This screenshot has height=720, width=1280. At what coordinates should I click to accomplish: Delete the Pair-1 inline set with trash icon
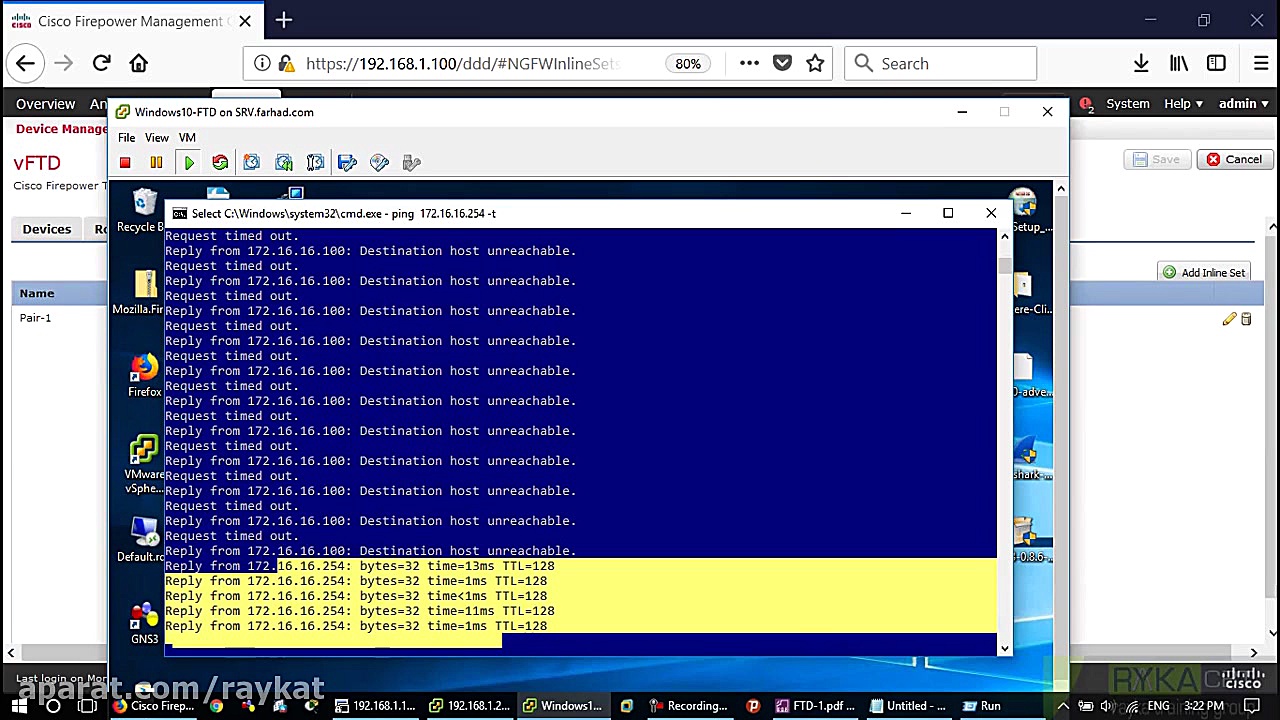[x=1245, y=318]
